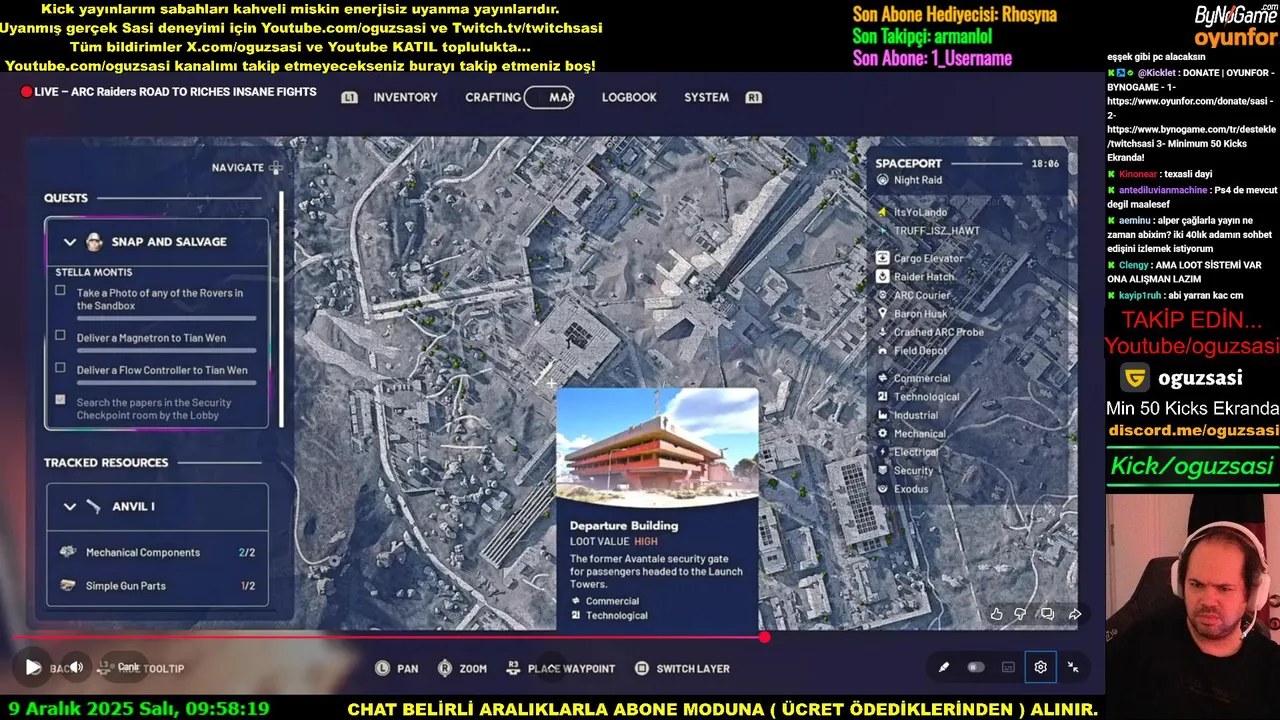Click the oguzsasi channel logo badge
Image resolution: width=1280 pixels, height=720 pixels.
click(1134, 378)
